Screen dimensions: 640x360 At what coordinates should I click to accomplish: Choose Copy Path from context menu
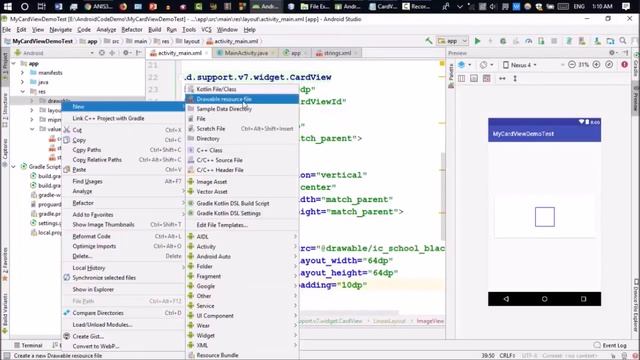pos(123,150)
